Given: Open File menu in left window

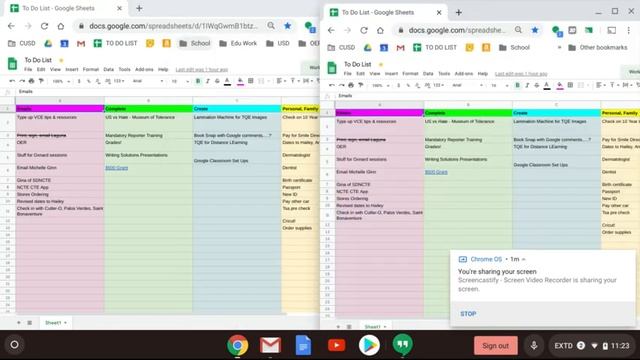Looking at the screenshot, I should coord(28,69).
